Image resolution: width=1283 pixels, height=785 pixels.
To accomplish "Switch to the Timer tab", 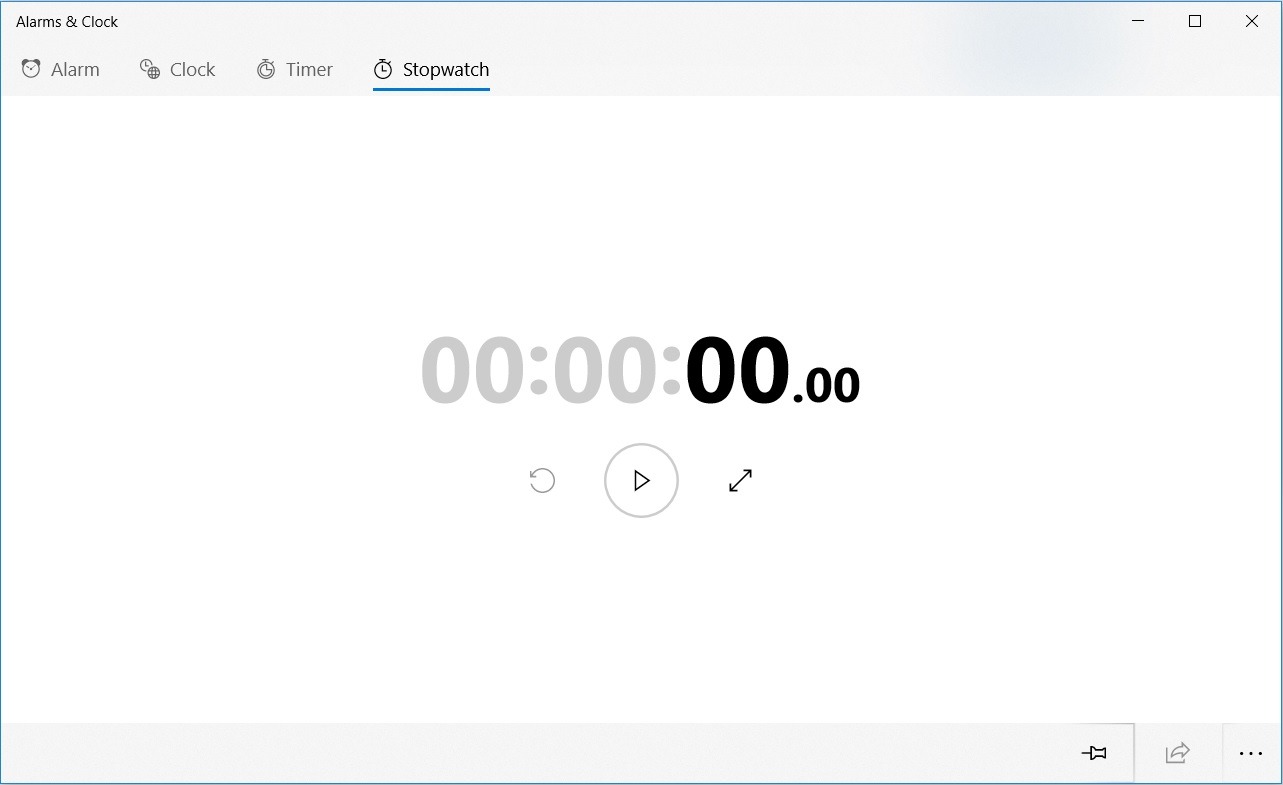I will [x=295, y=68].
